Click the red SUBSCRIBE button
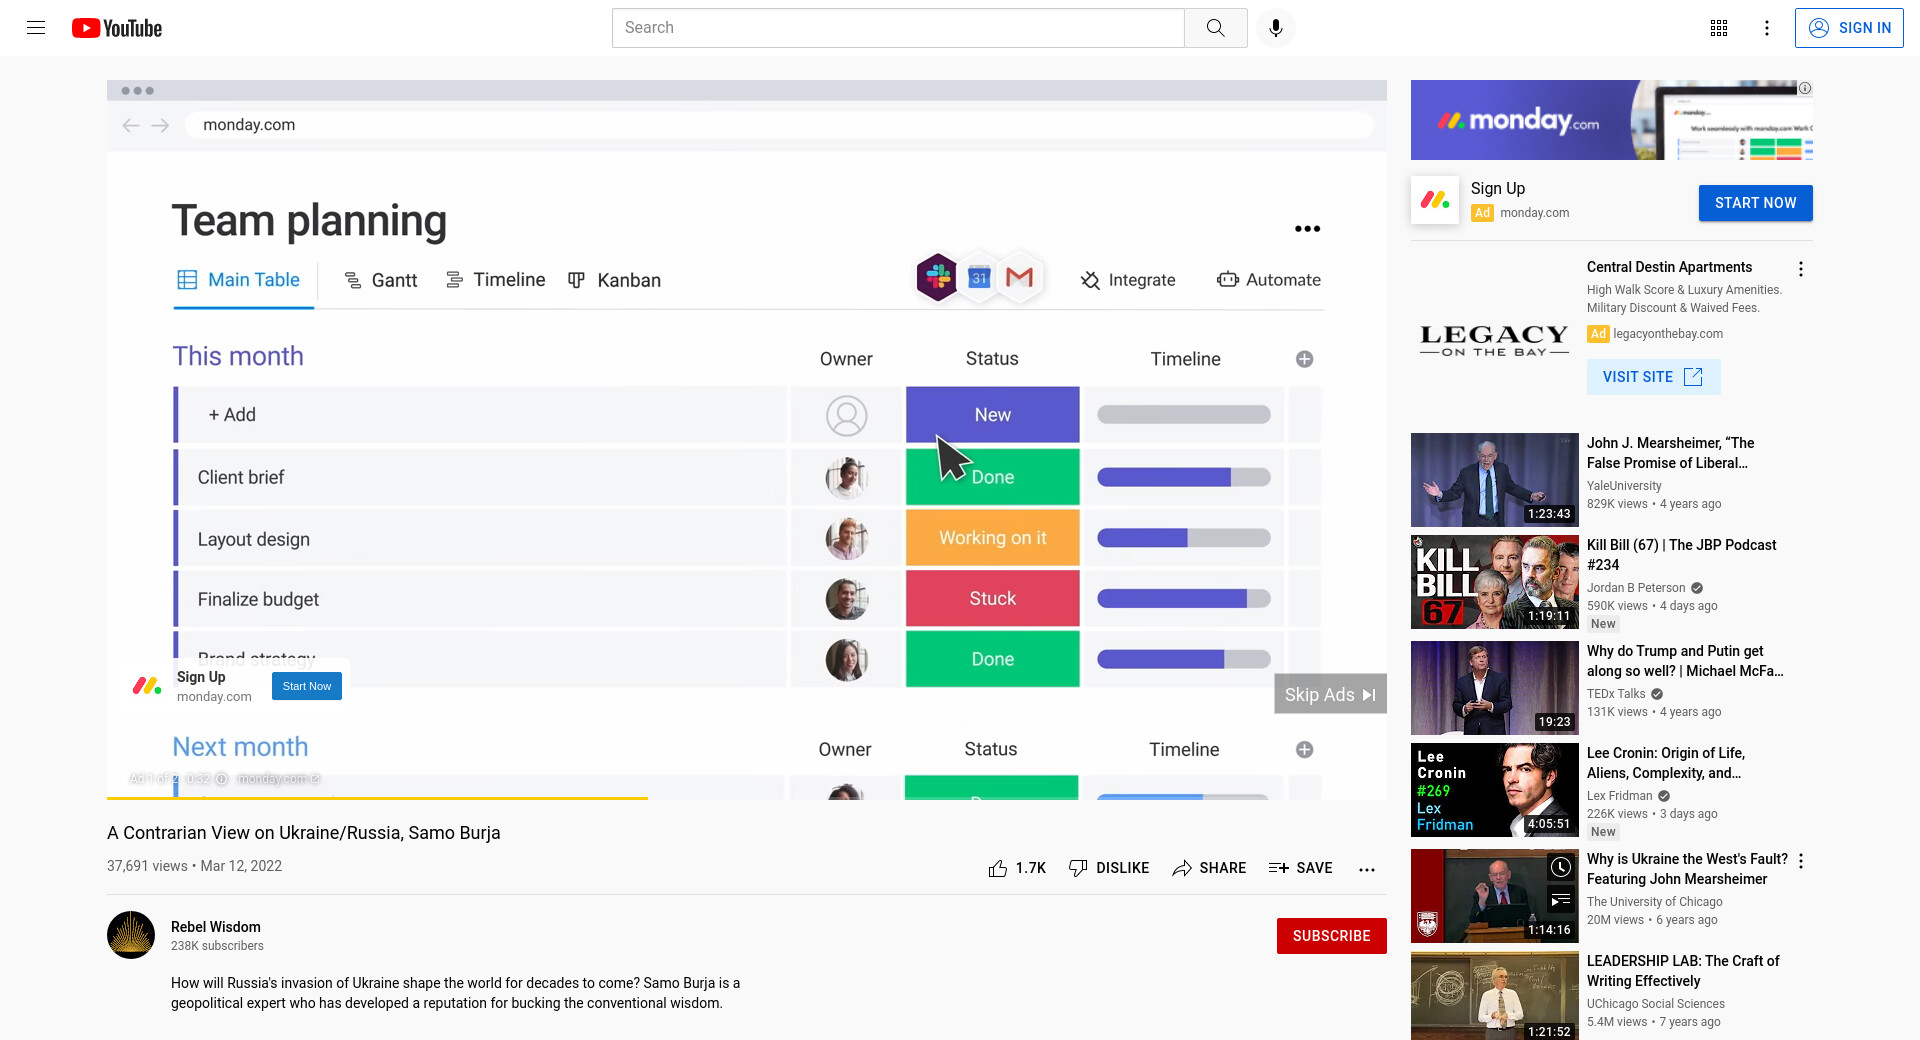 [x=1331, y=936]
